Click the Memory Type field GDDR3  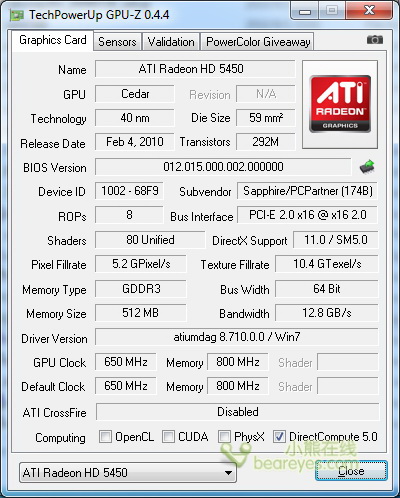[141, 289]
